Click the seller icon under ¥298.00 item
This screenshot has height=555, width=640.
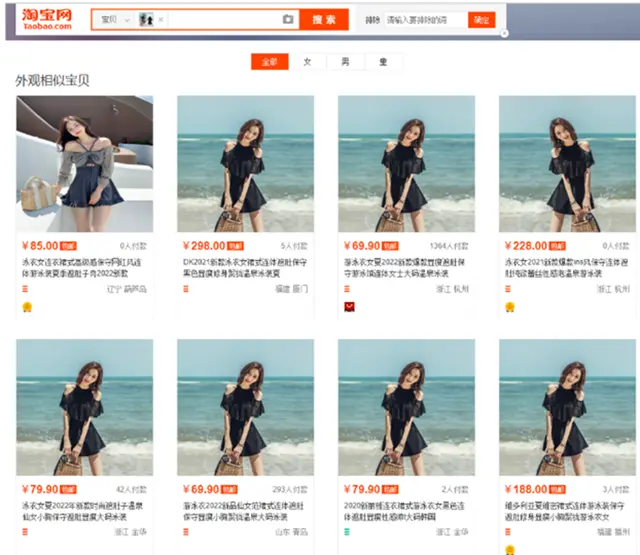pyautogui.click(x=186, y=289)
